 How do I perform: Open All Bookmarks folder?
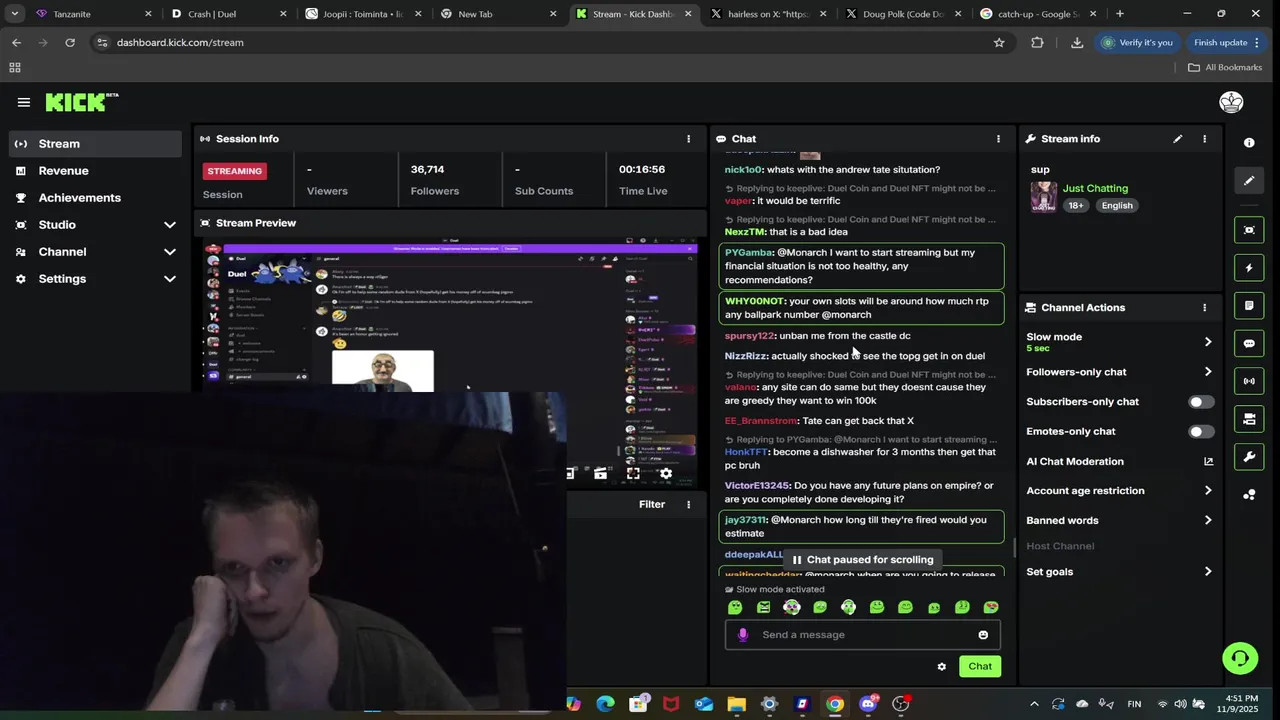coord(1225,68)
